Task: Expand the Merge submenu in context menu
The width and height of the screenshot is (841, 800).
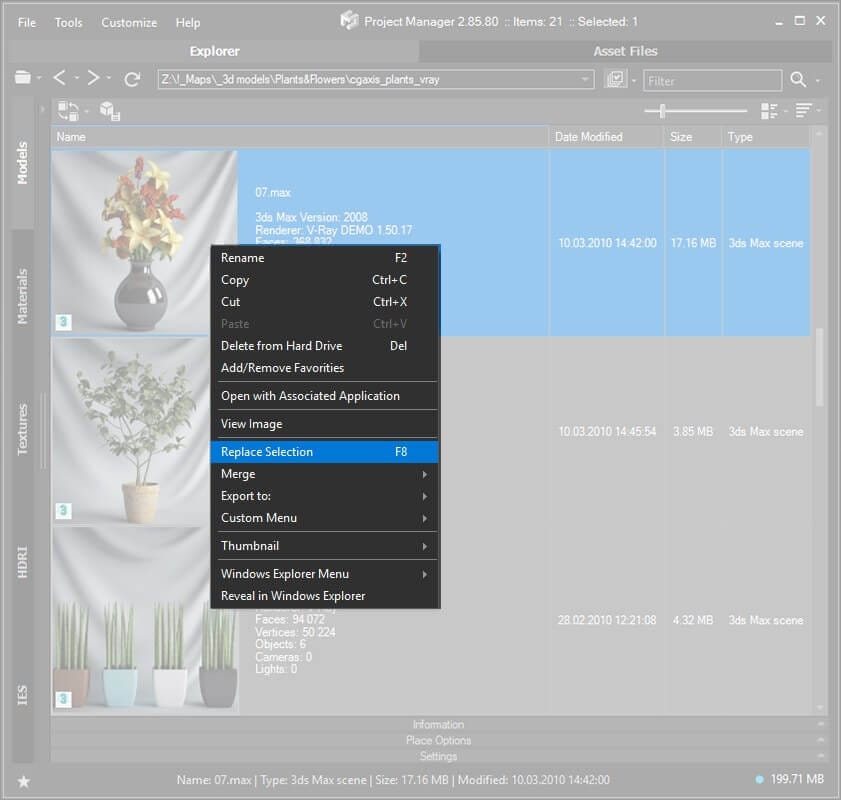Action: tap(327, 474)
